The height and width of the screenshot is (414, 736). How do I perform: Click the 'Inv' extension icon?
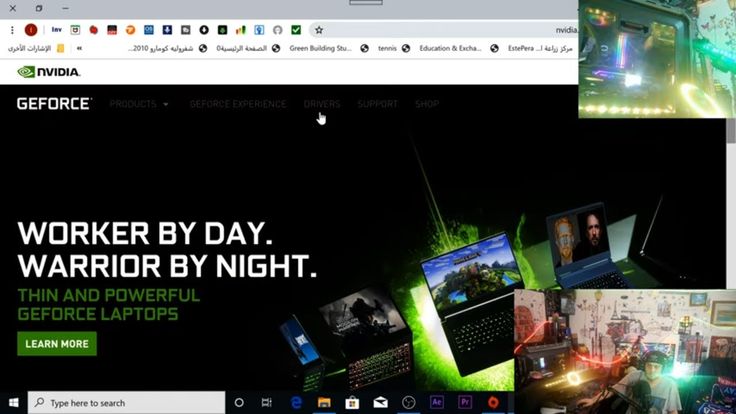pyautogui.click(x=57, y=30)
